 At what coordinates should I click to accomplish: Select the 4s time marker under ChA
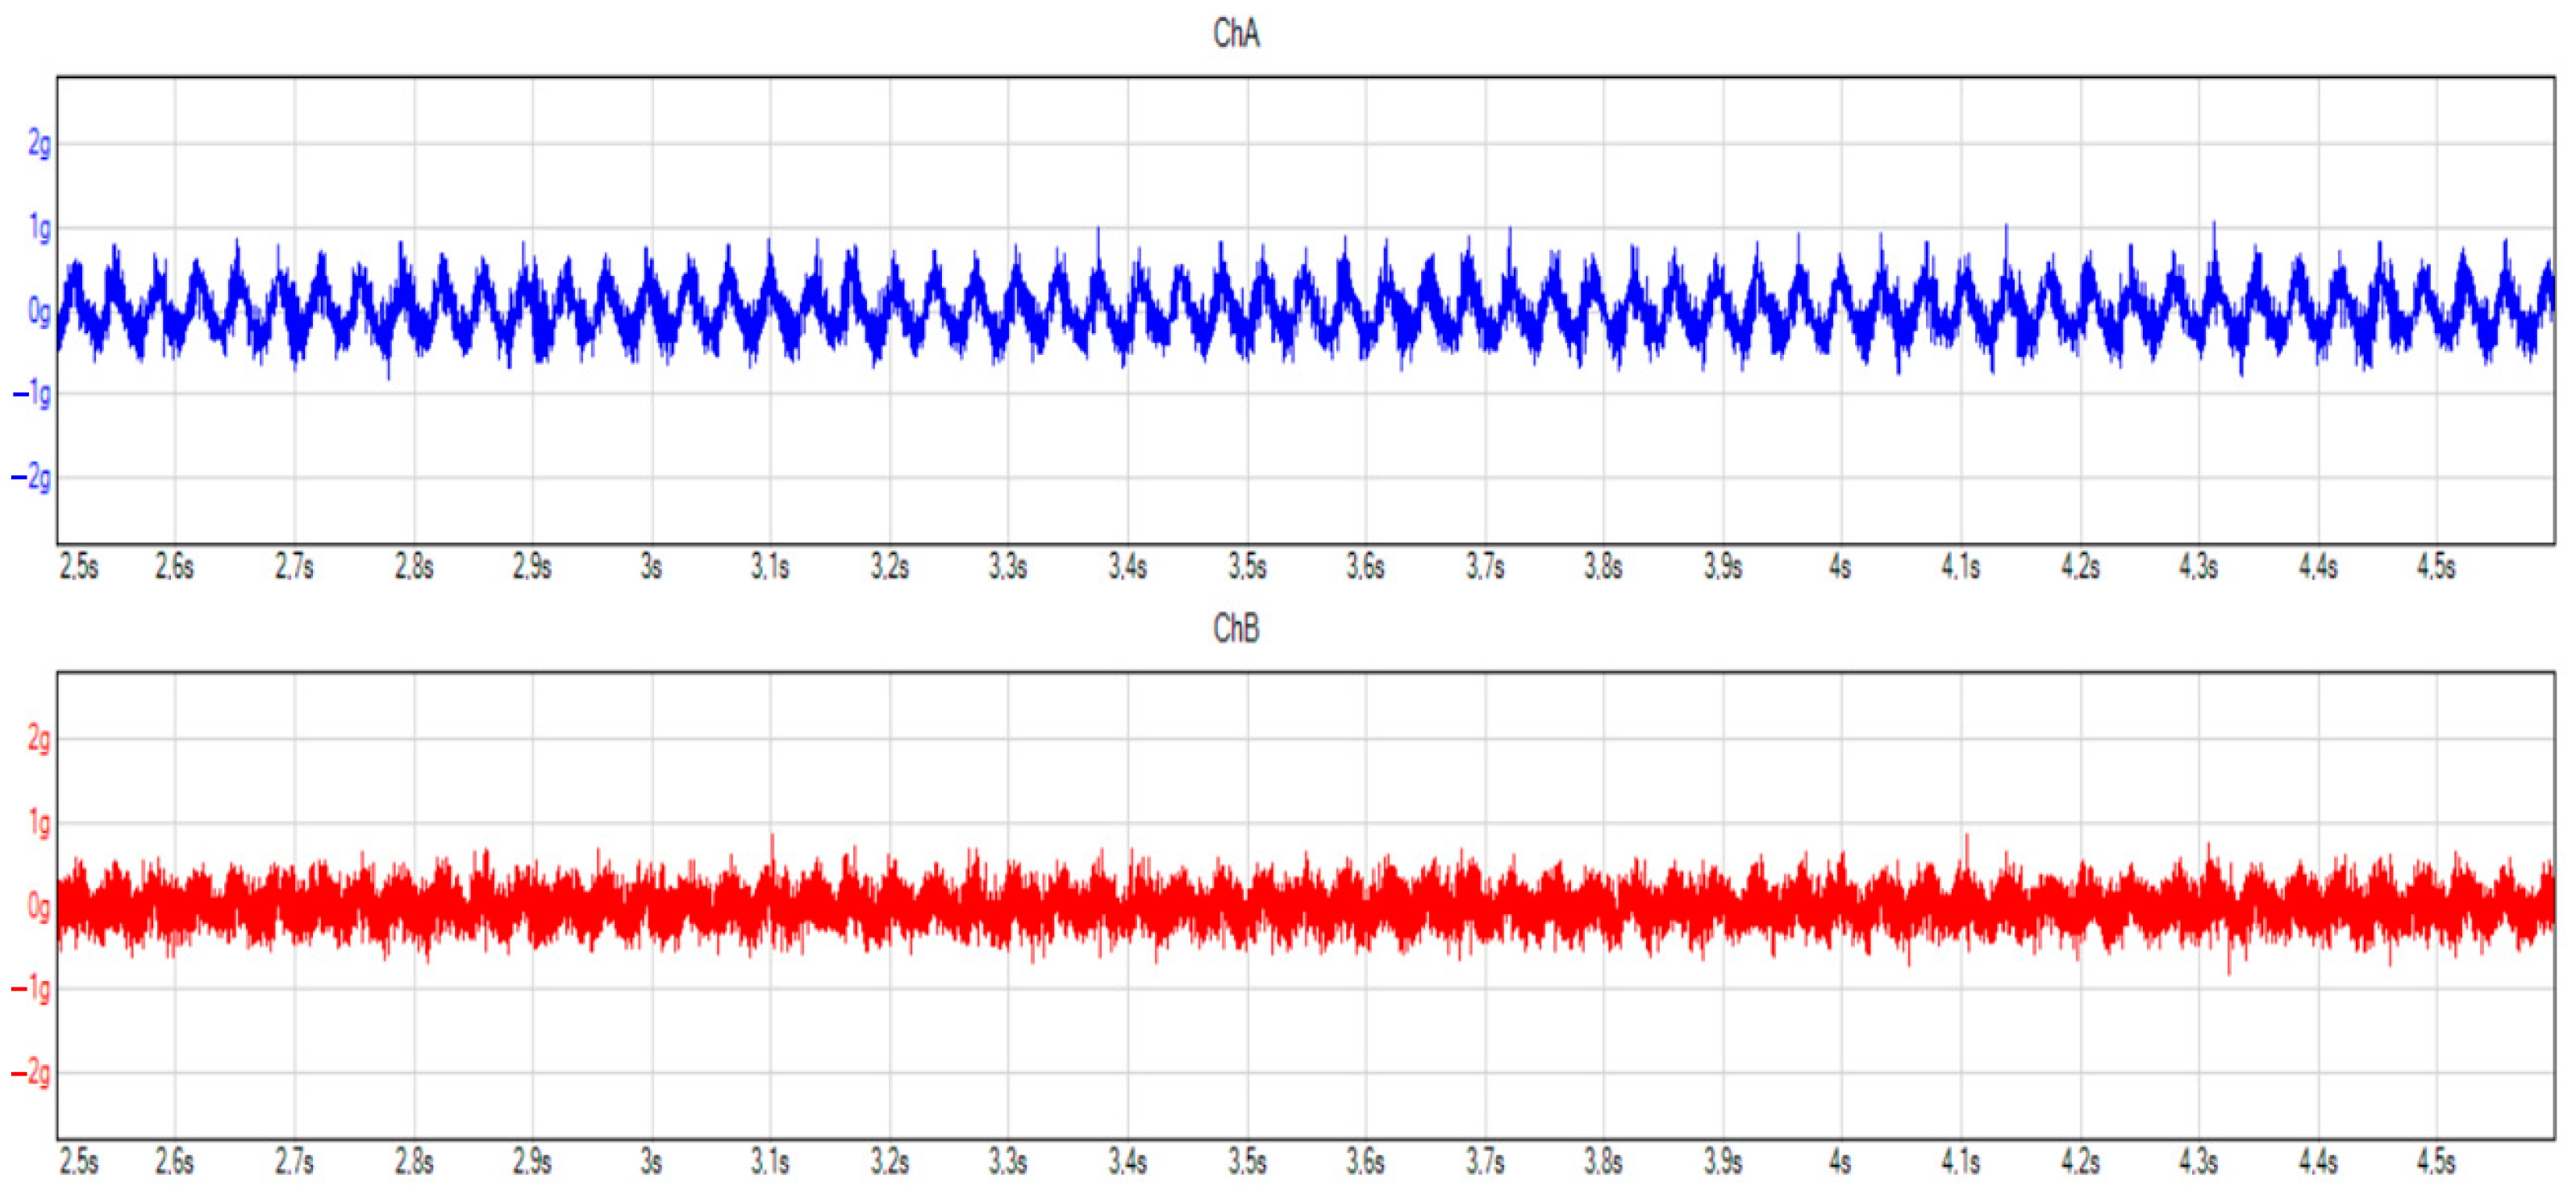point(1840,568)
